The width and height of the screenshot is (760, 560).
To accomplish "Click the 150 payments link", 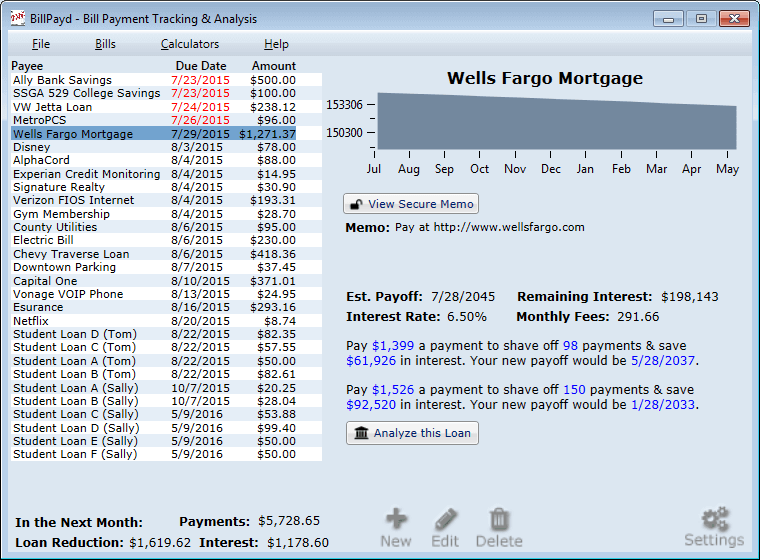I will pos(574,390).
